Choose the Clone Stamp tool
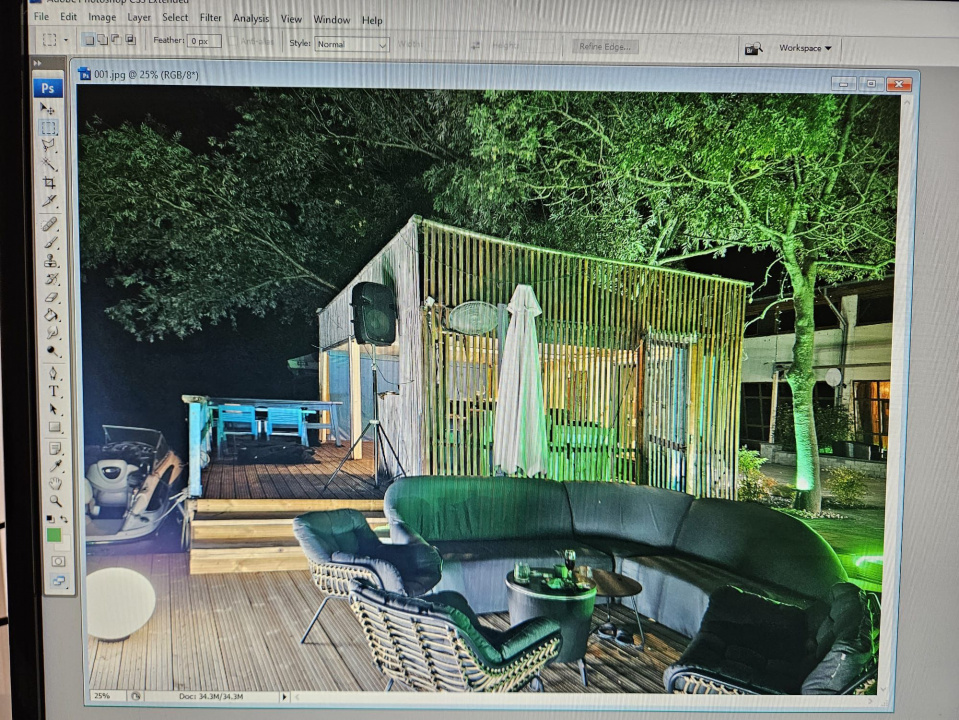 50,260
